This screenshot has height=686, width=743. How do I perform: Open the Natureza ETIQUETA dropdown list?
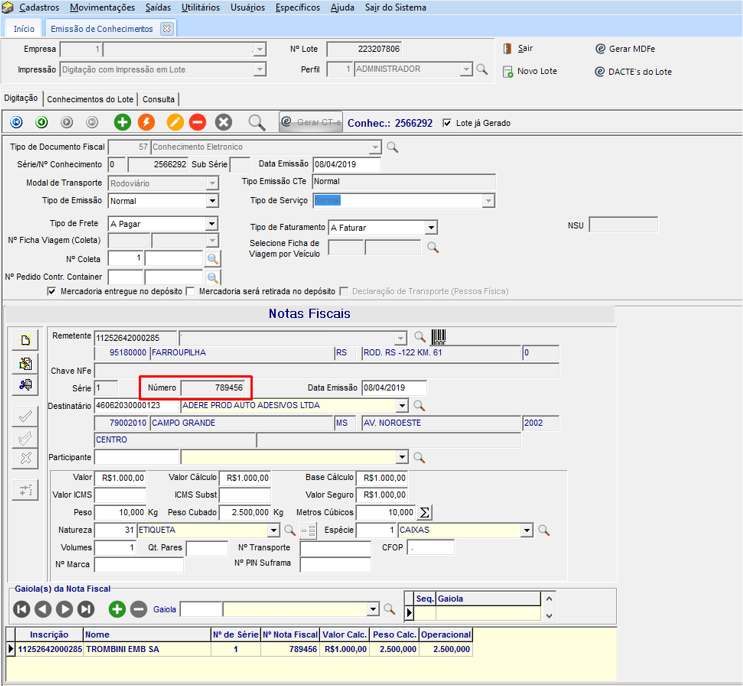273,530
